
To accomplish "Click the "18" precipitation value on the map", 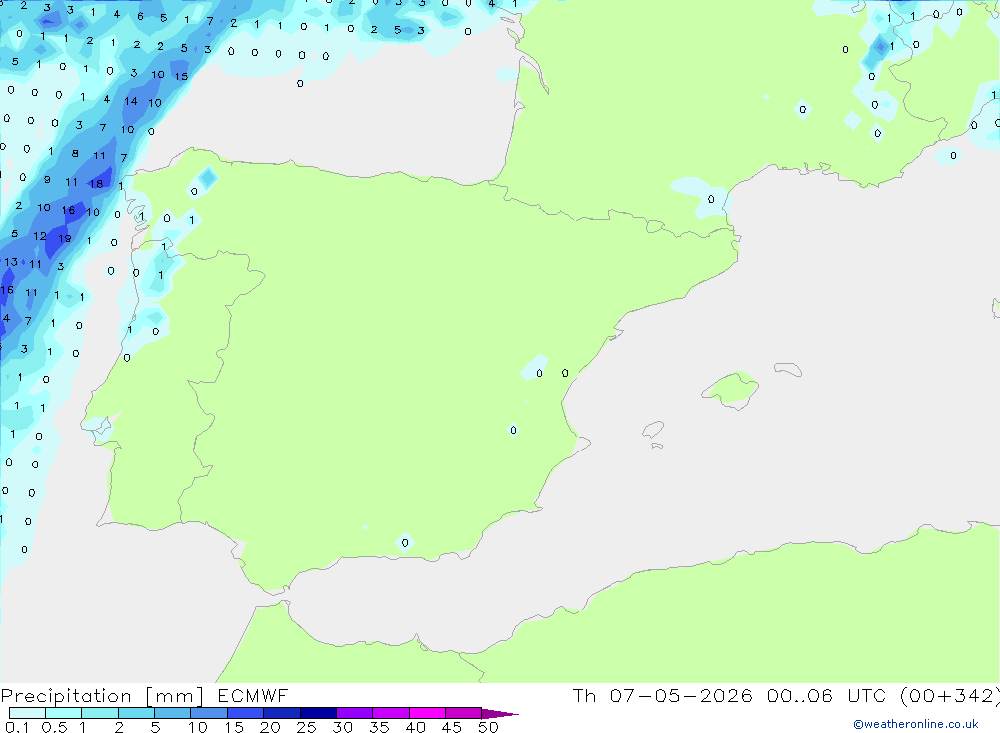I will tap(96, 184).
